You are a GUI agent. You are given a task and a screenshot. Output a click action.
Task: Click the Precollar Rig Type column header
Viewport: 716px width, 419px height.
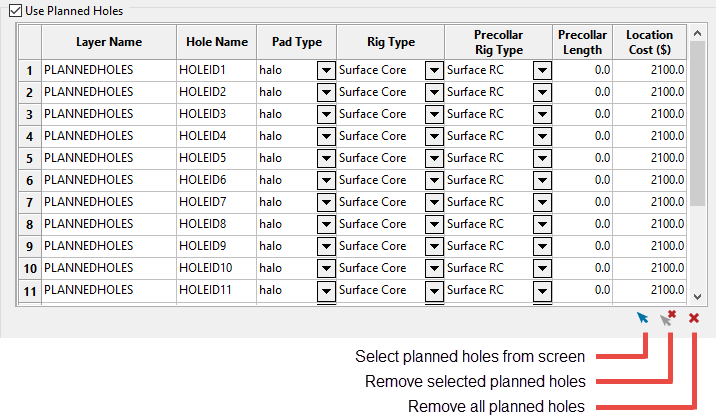click(499, 42)
